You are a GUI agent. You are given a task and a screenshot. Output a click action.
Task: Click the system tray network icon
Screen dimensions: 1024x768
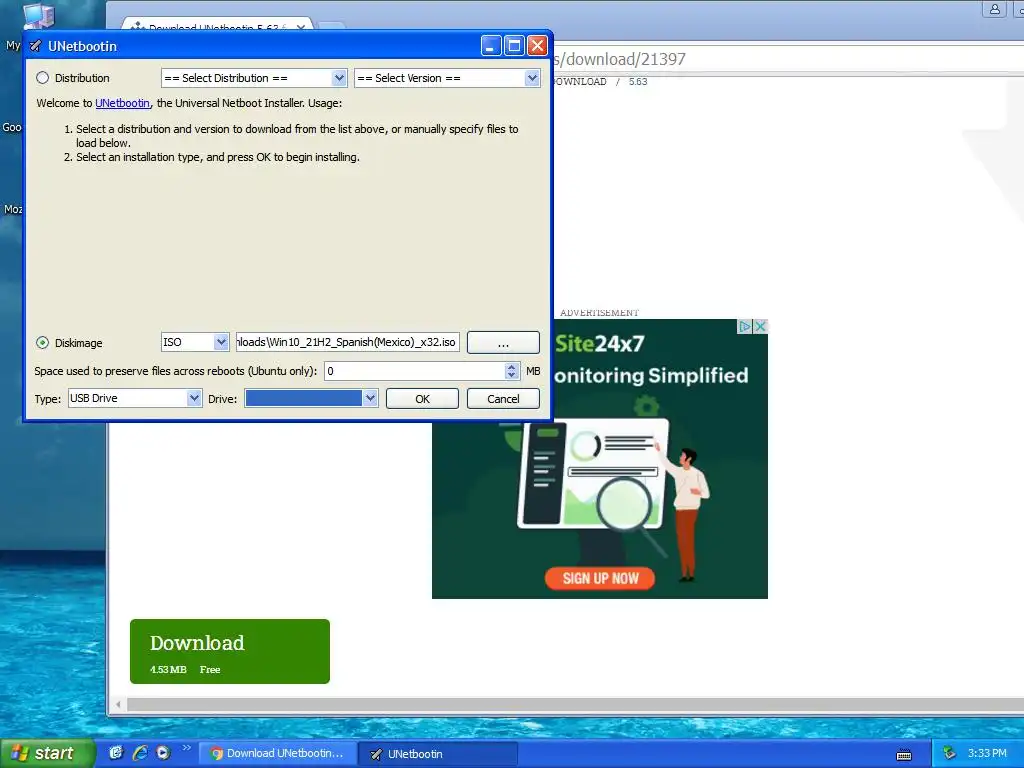click(x=950, y=754)
